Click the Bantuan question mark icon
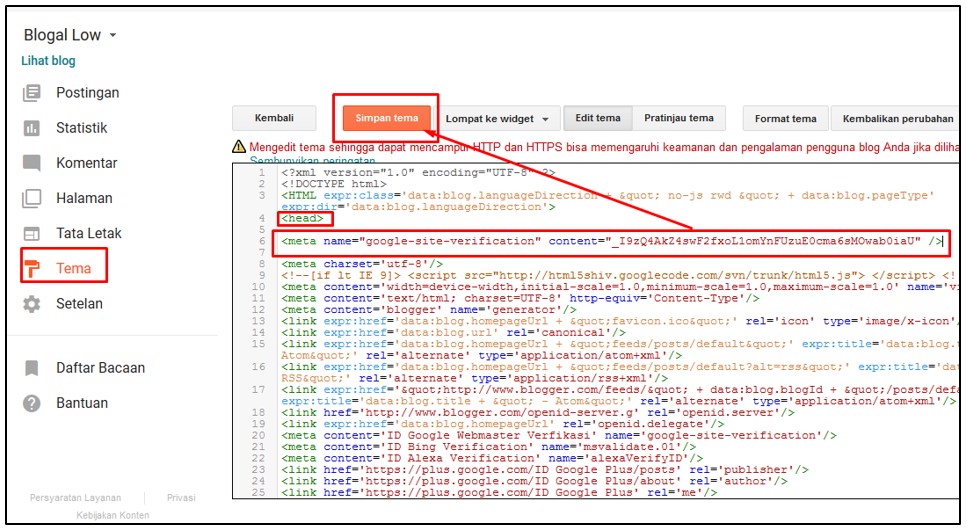The image size is (967, 530). coord(31,403)
